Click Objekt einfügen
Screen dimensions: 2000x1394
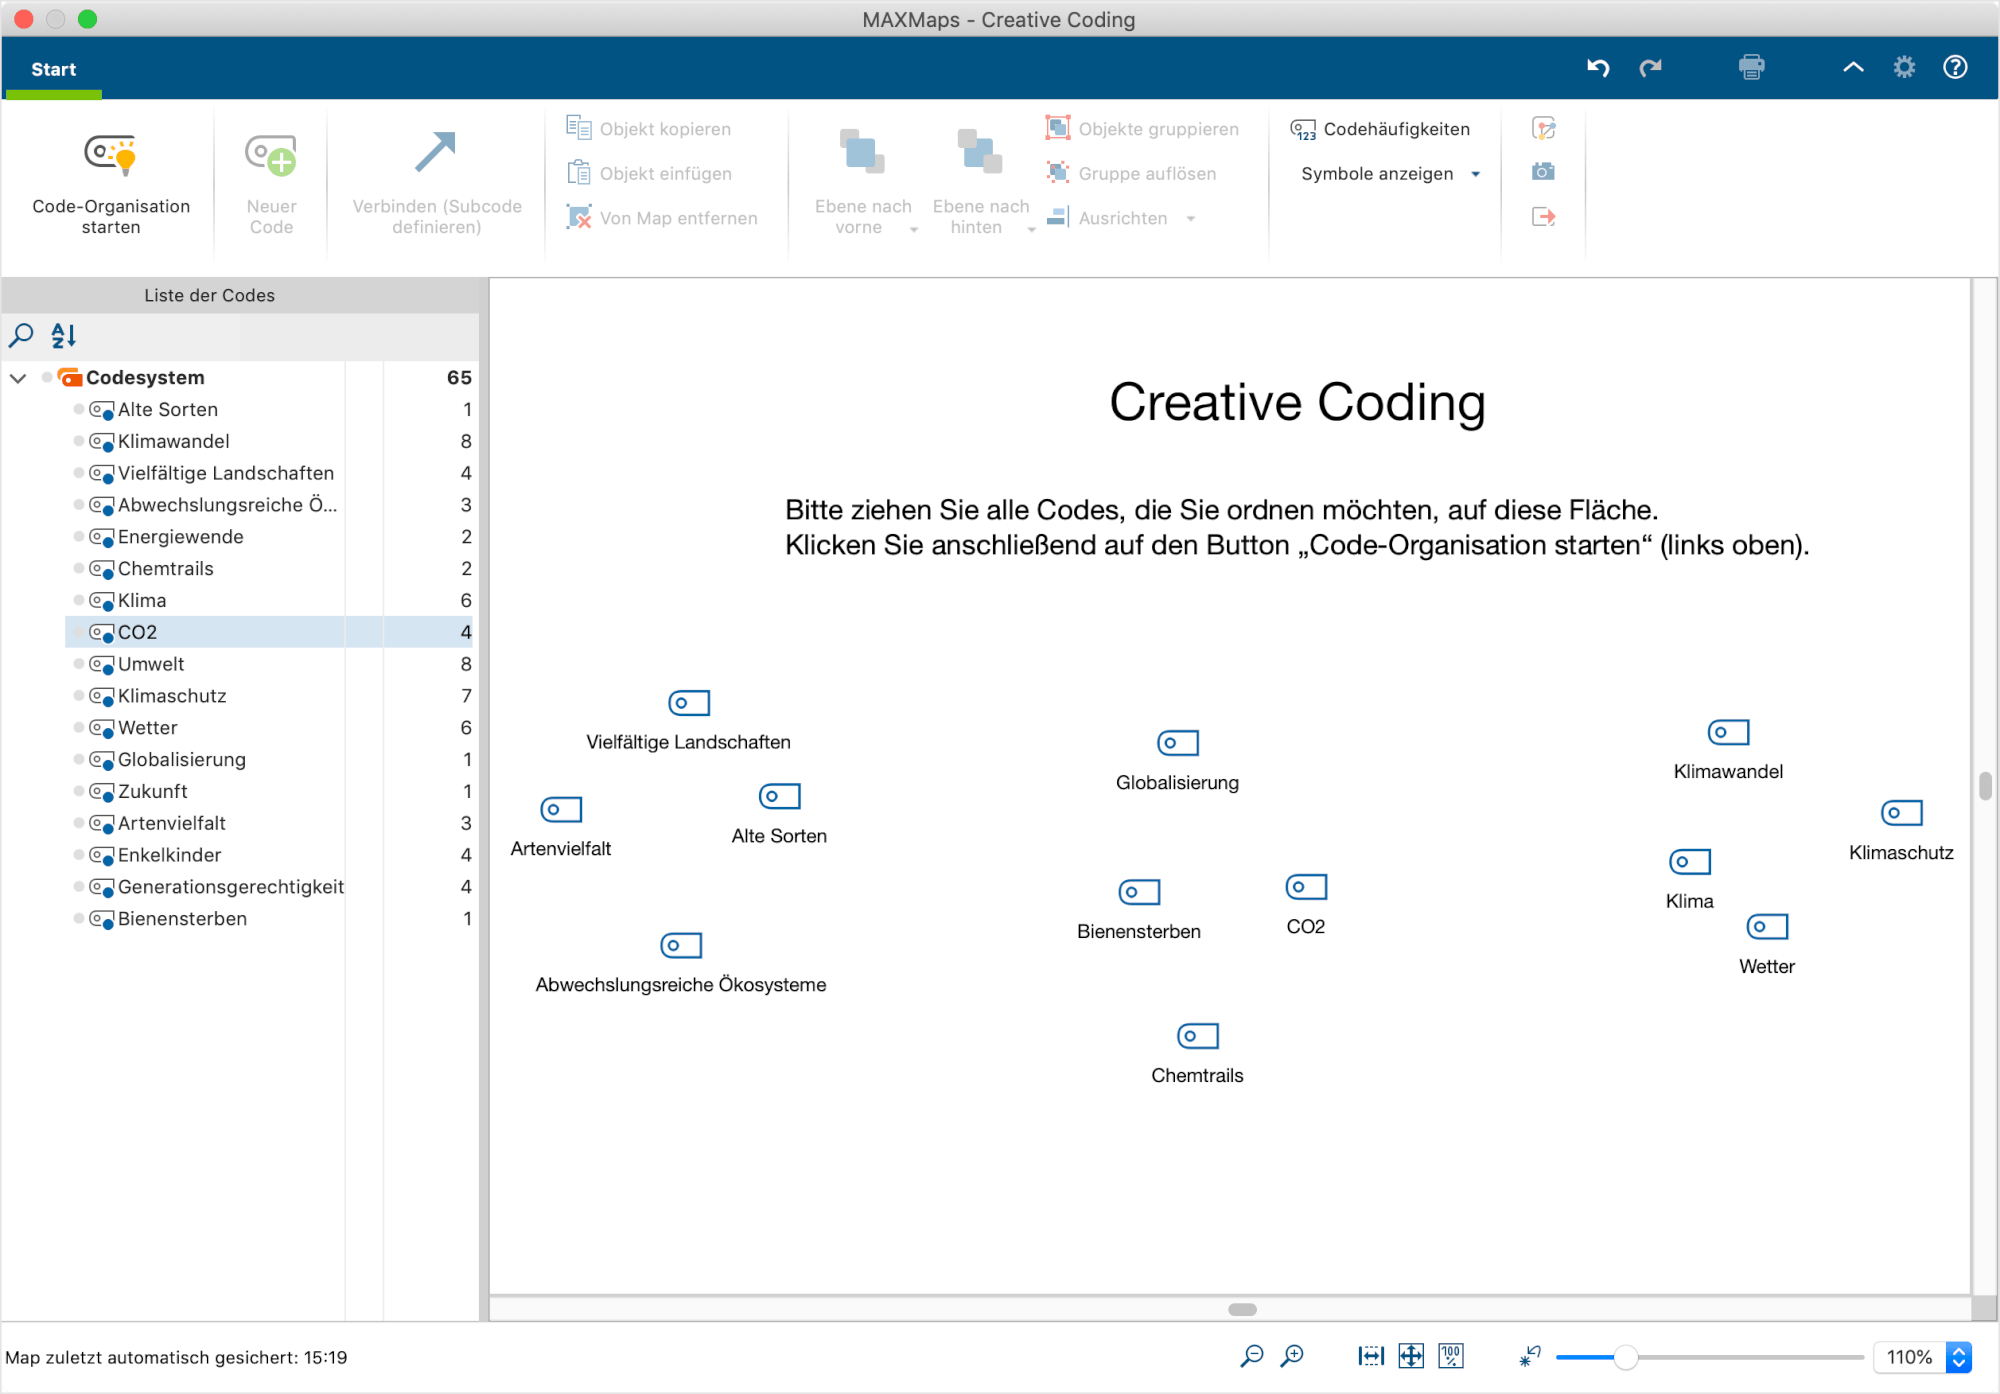(649, 173)
